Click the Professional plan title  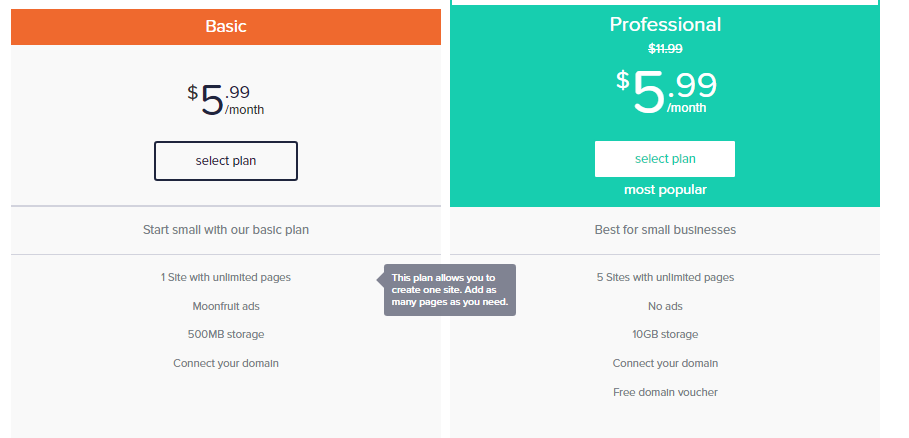(665, 25)
